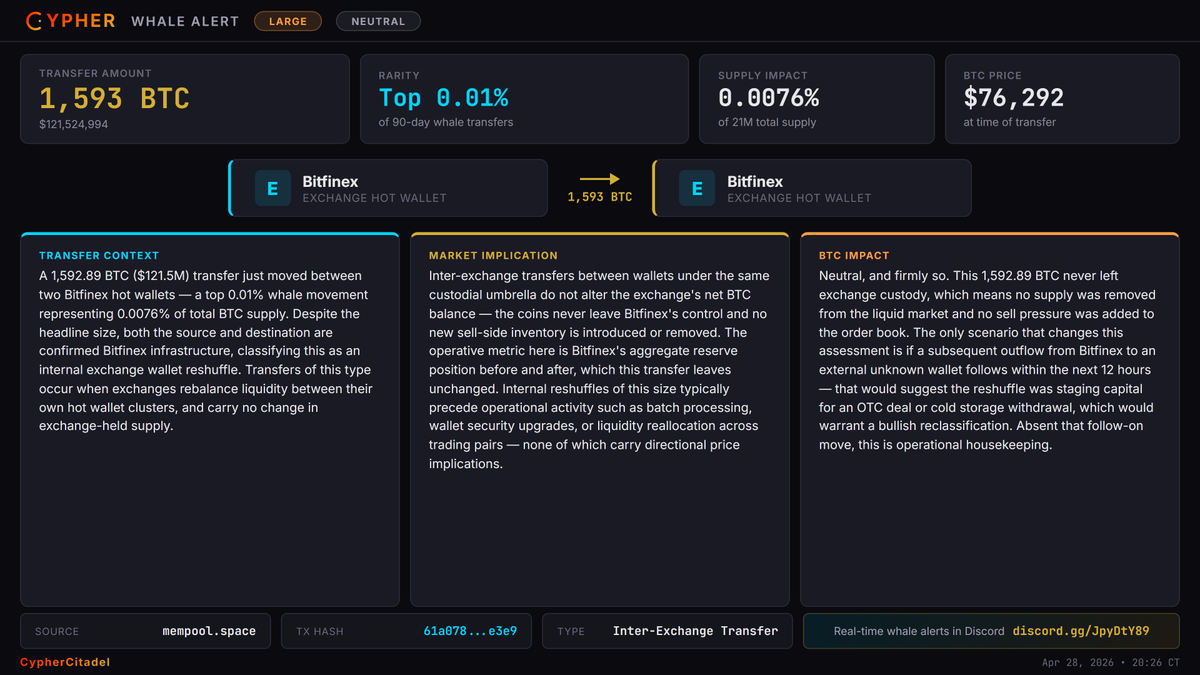This screenshot has height=675, width=1200.
Task: Switch to the RARITY stat card
Action: (x=524, y=98)
